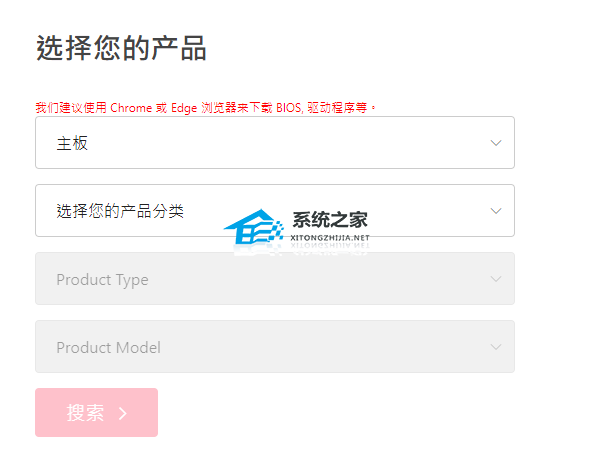Open the Product Type dropdown
This screenshot has height=462, width=600.
pyautogui.click(x=274, y=279)
